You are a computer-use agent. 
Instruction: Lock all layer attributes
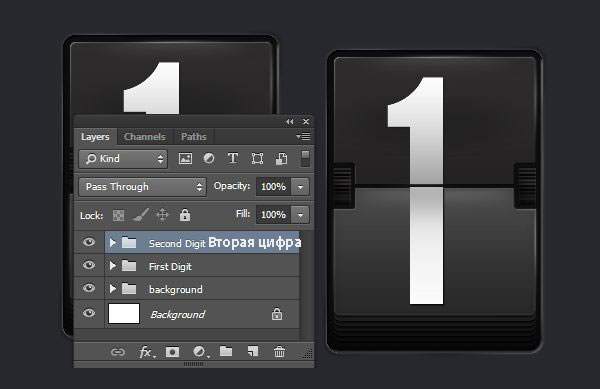tap(185, 215)
